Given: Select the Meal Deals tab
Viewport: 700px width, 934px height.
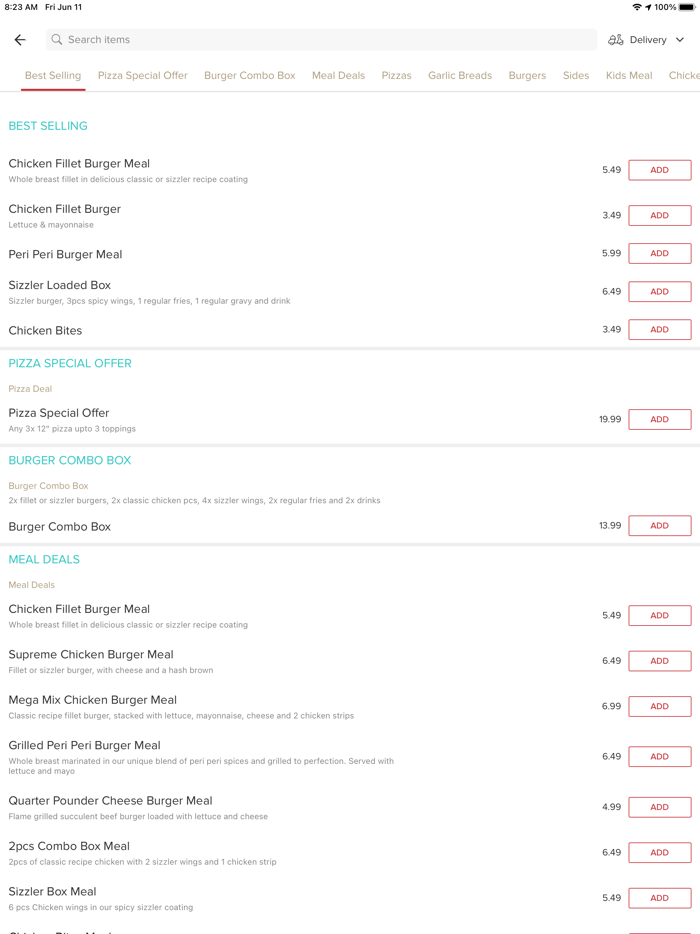Looking at the screenshot, I should tap(338, 76).
